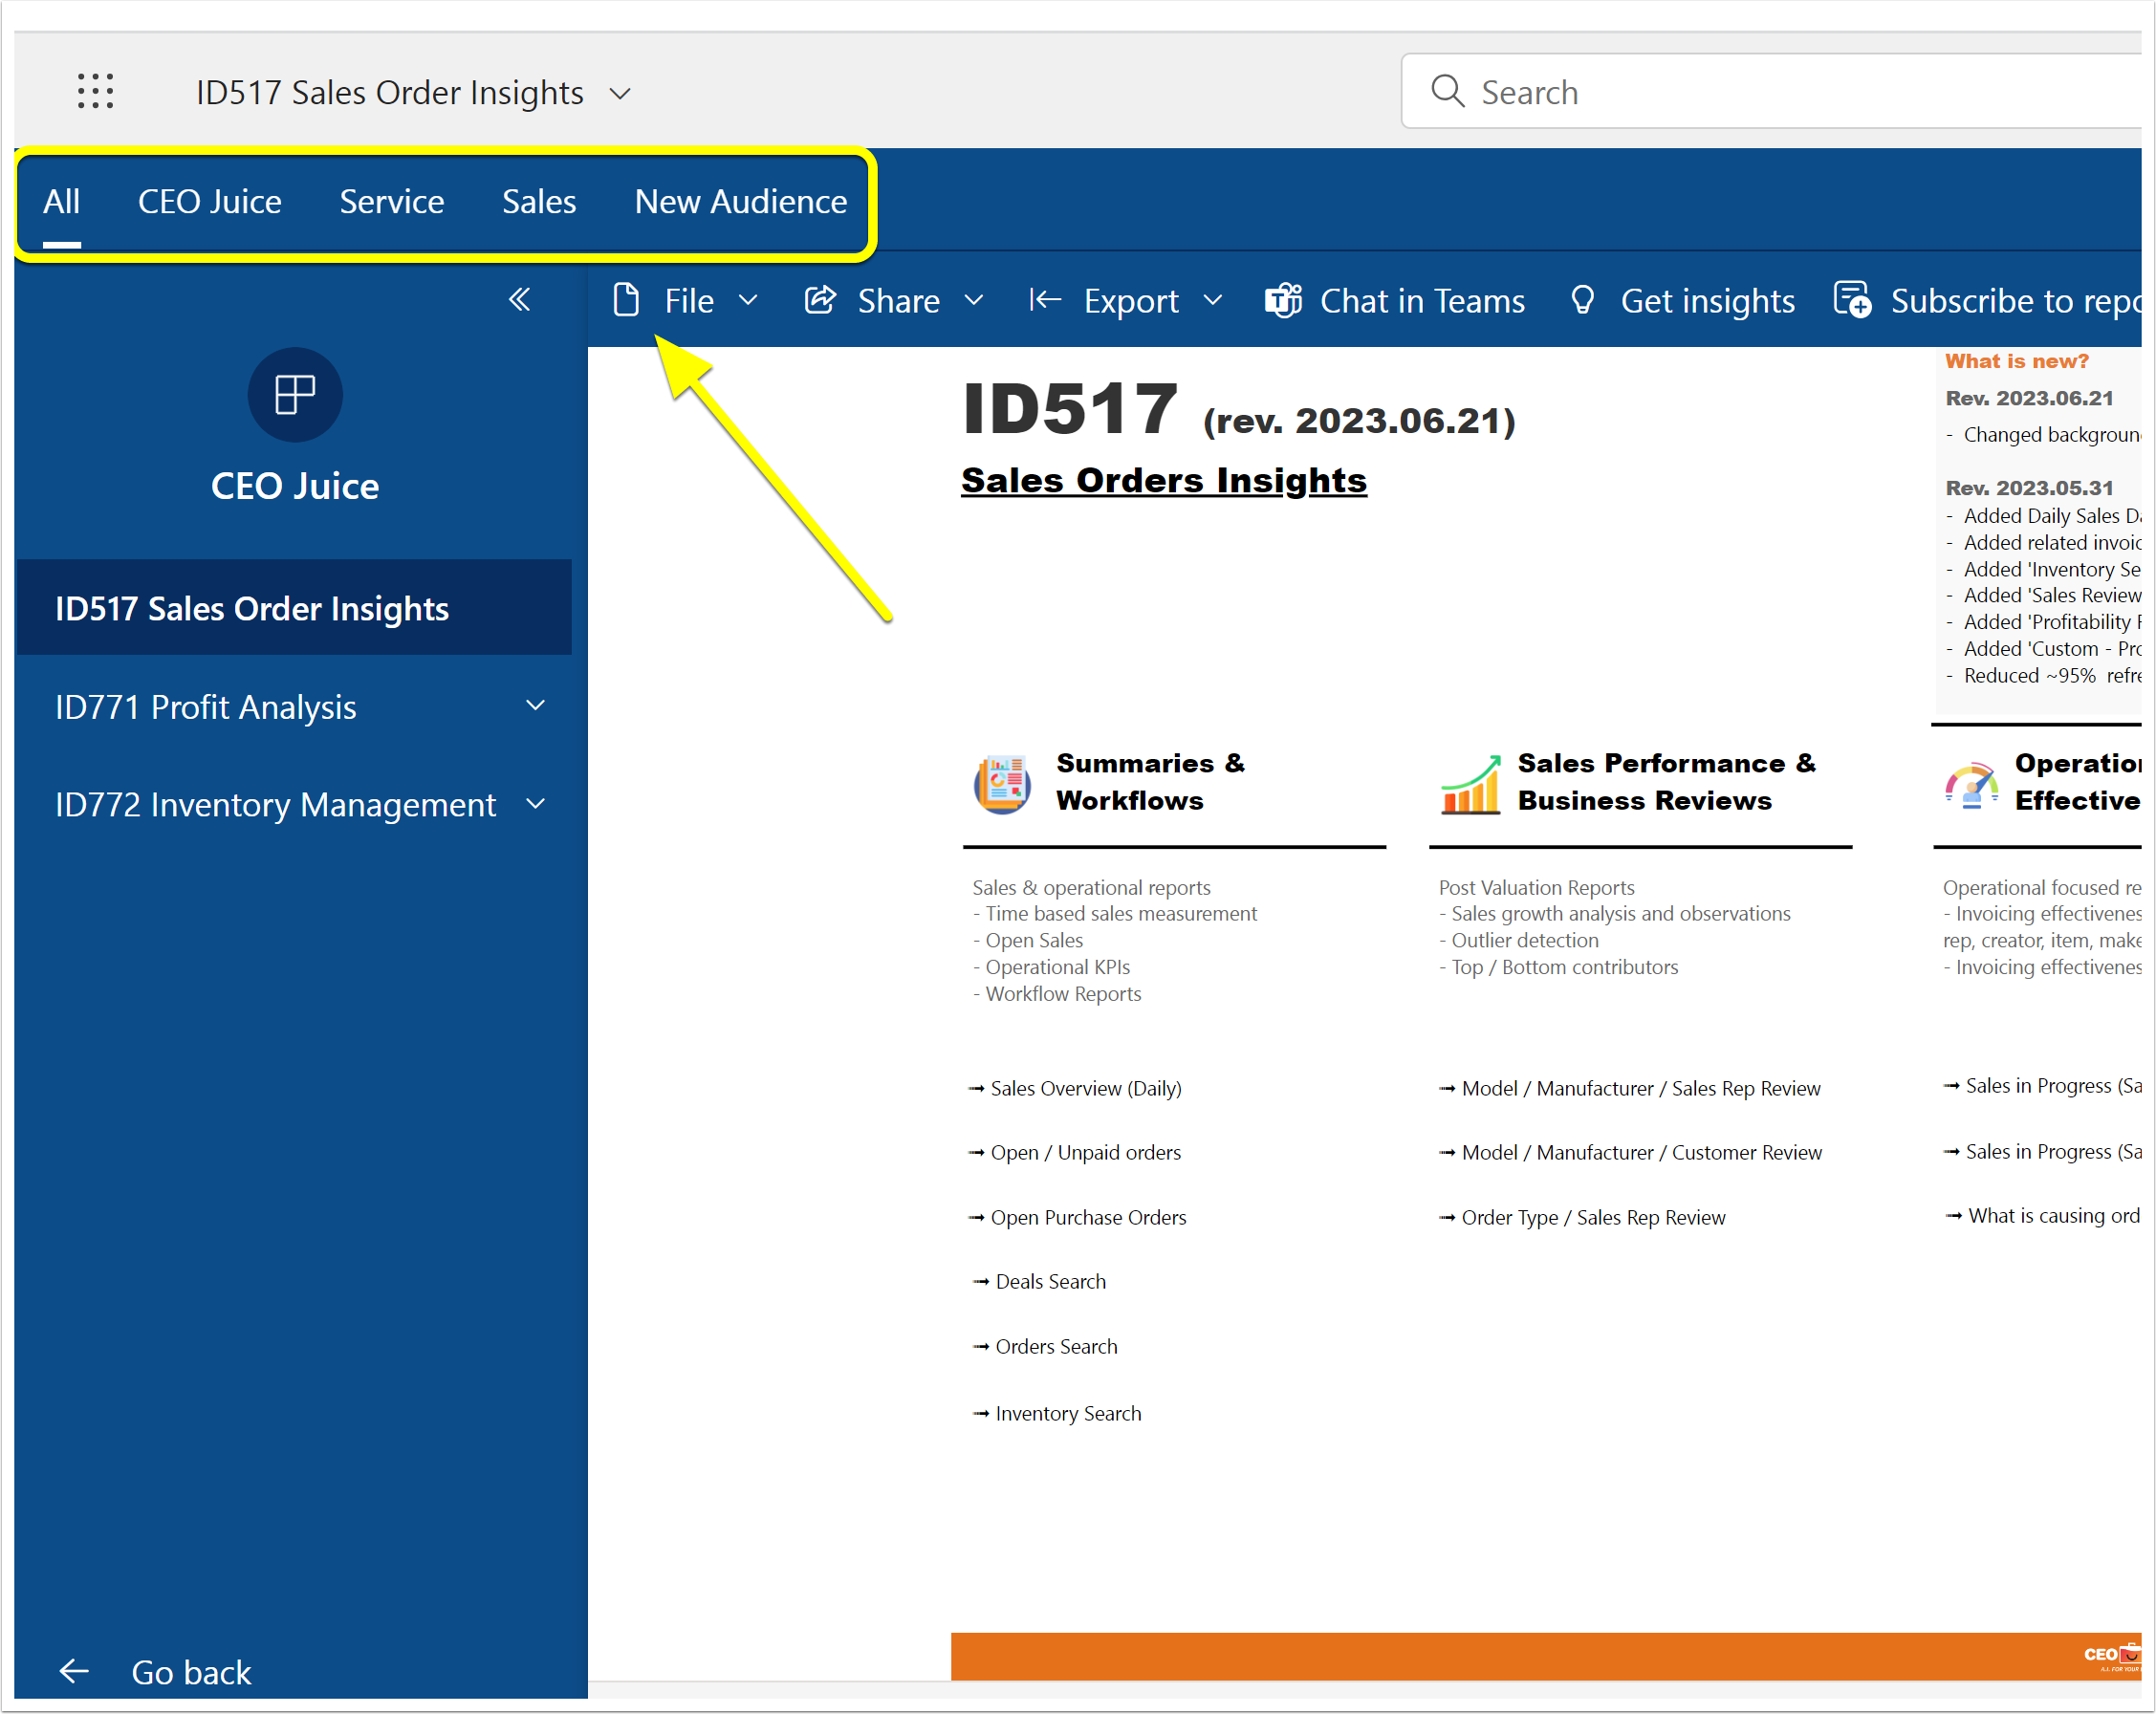The image size is (2156, 1714).
Task: Open the Export dropdown arrow
Action: (1213, 300)
